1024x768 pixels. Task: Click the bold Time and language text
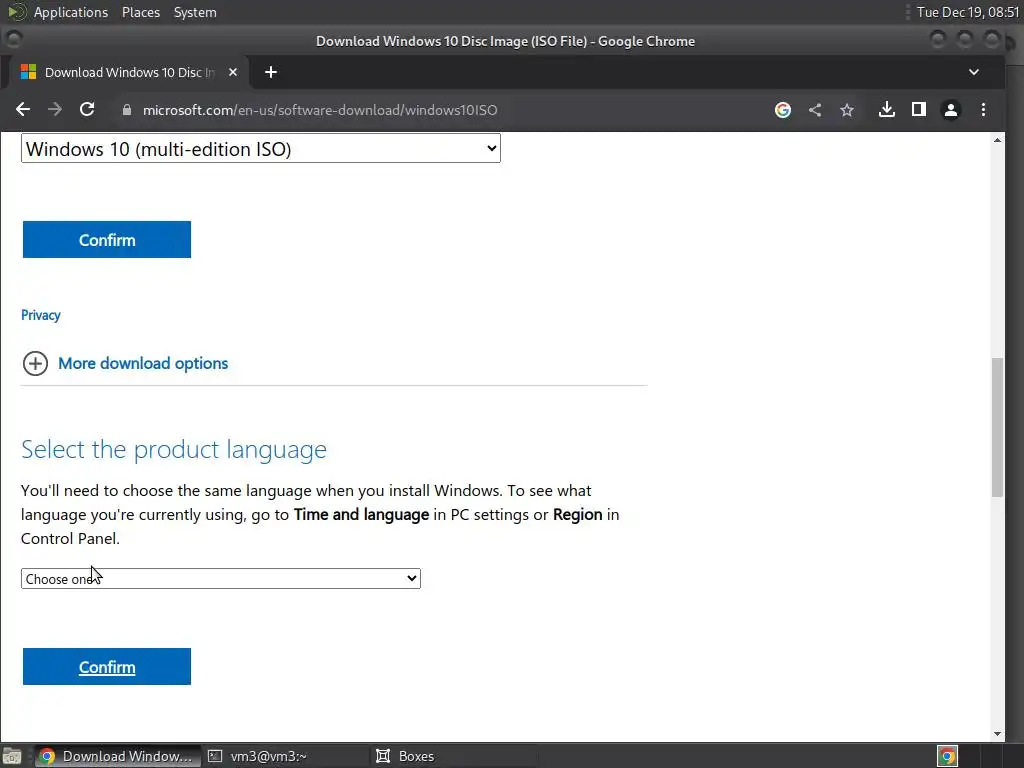361,515
